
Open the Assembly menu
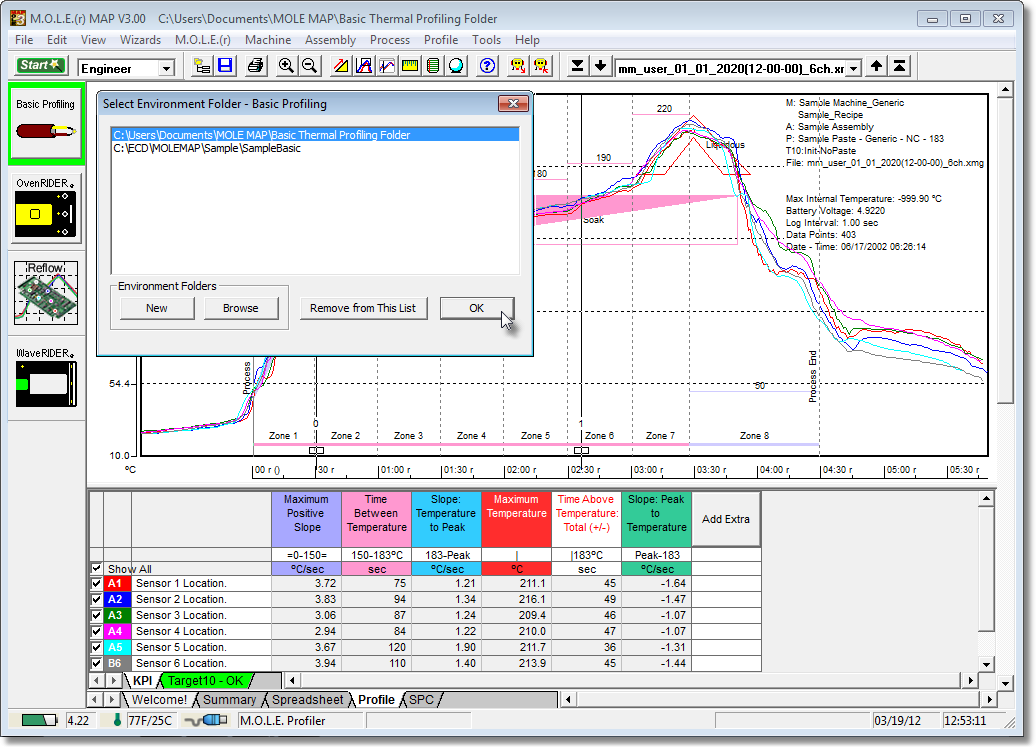330,40
